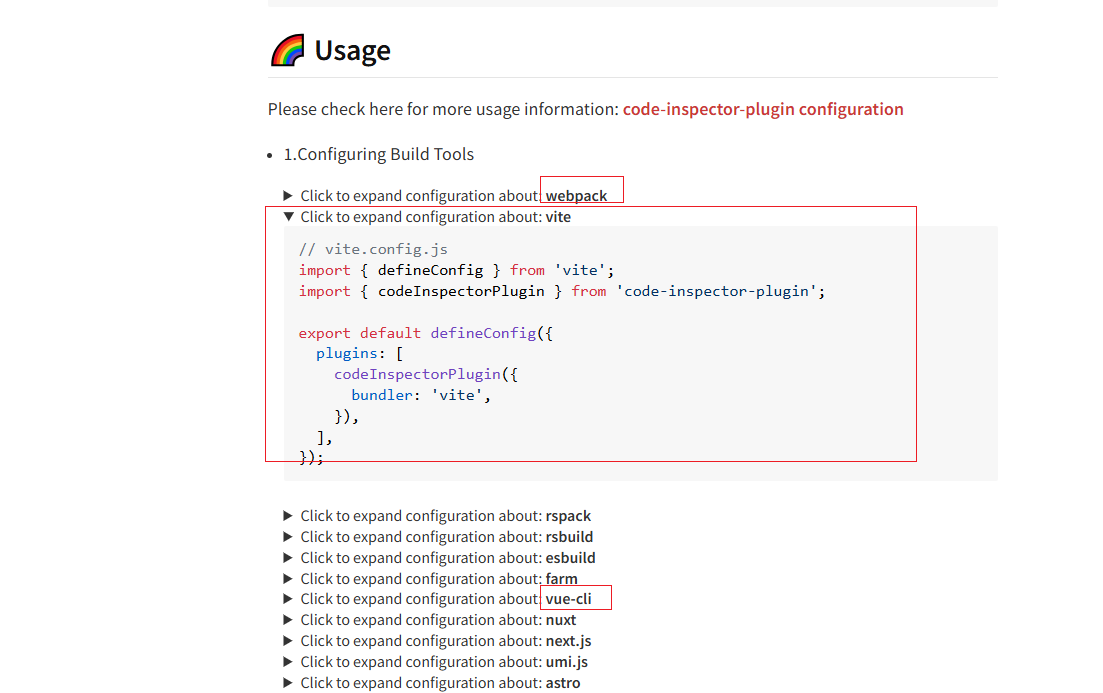Click the codeInspectorPlugin import statement

pyautogui.click(x=560, y=291)
